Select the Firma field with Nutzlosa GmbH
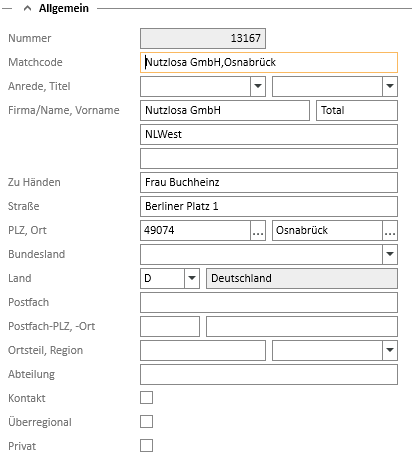Viewport: 412px width, 472px height. [x=225, y=110]
